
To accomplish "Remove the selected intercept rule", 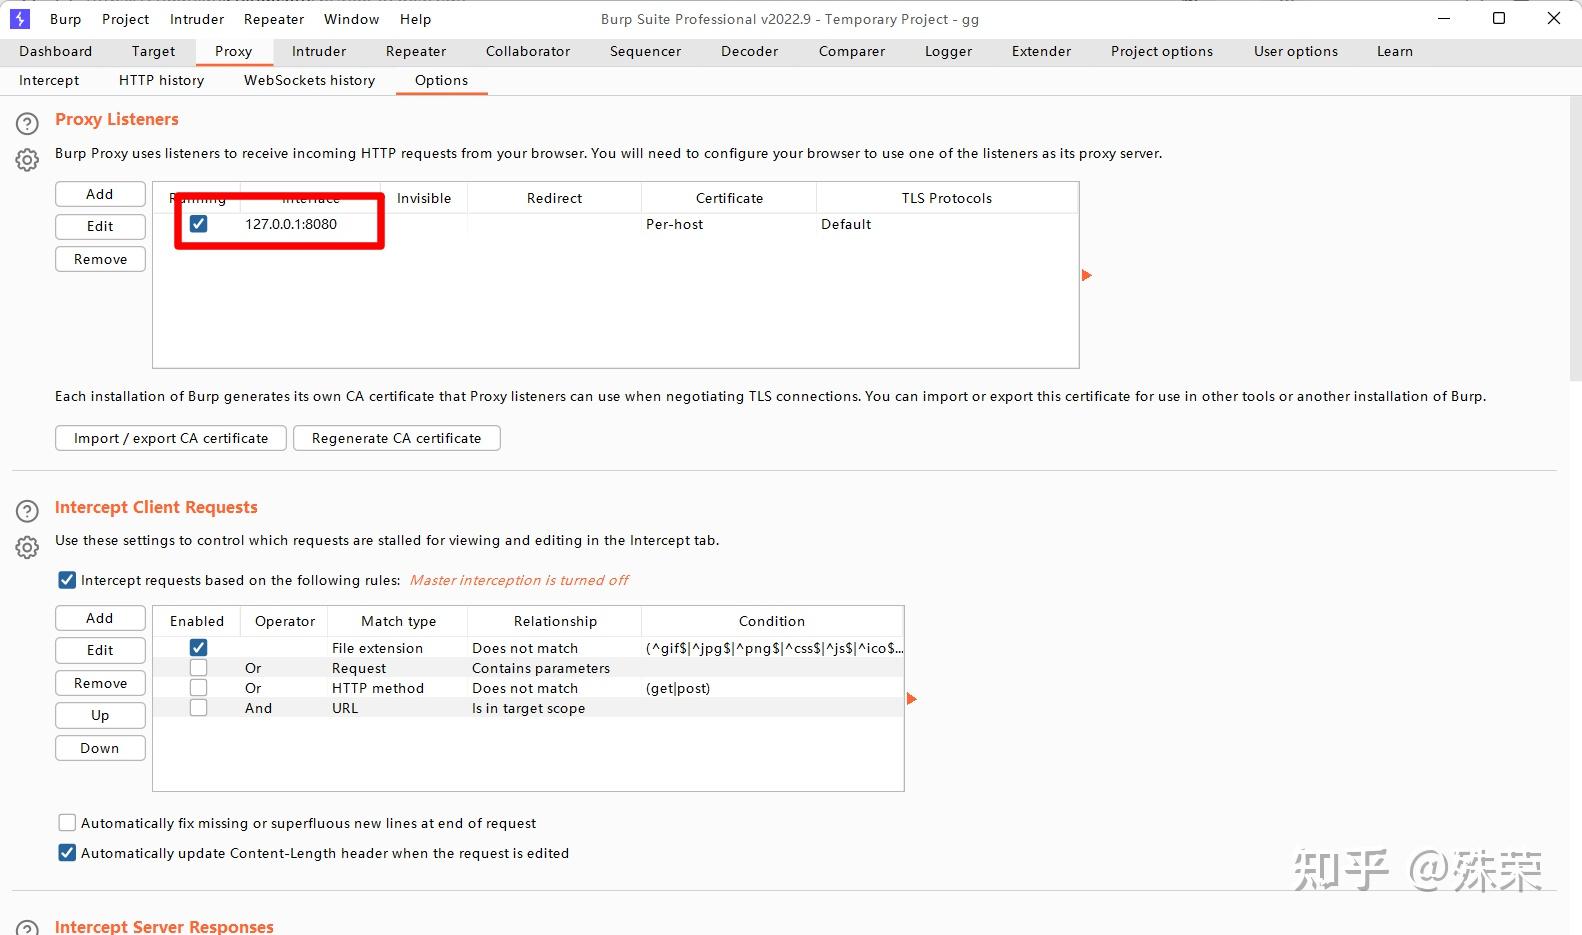I will [100, 683].
